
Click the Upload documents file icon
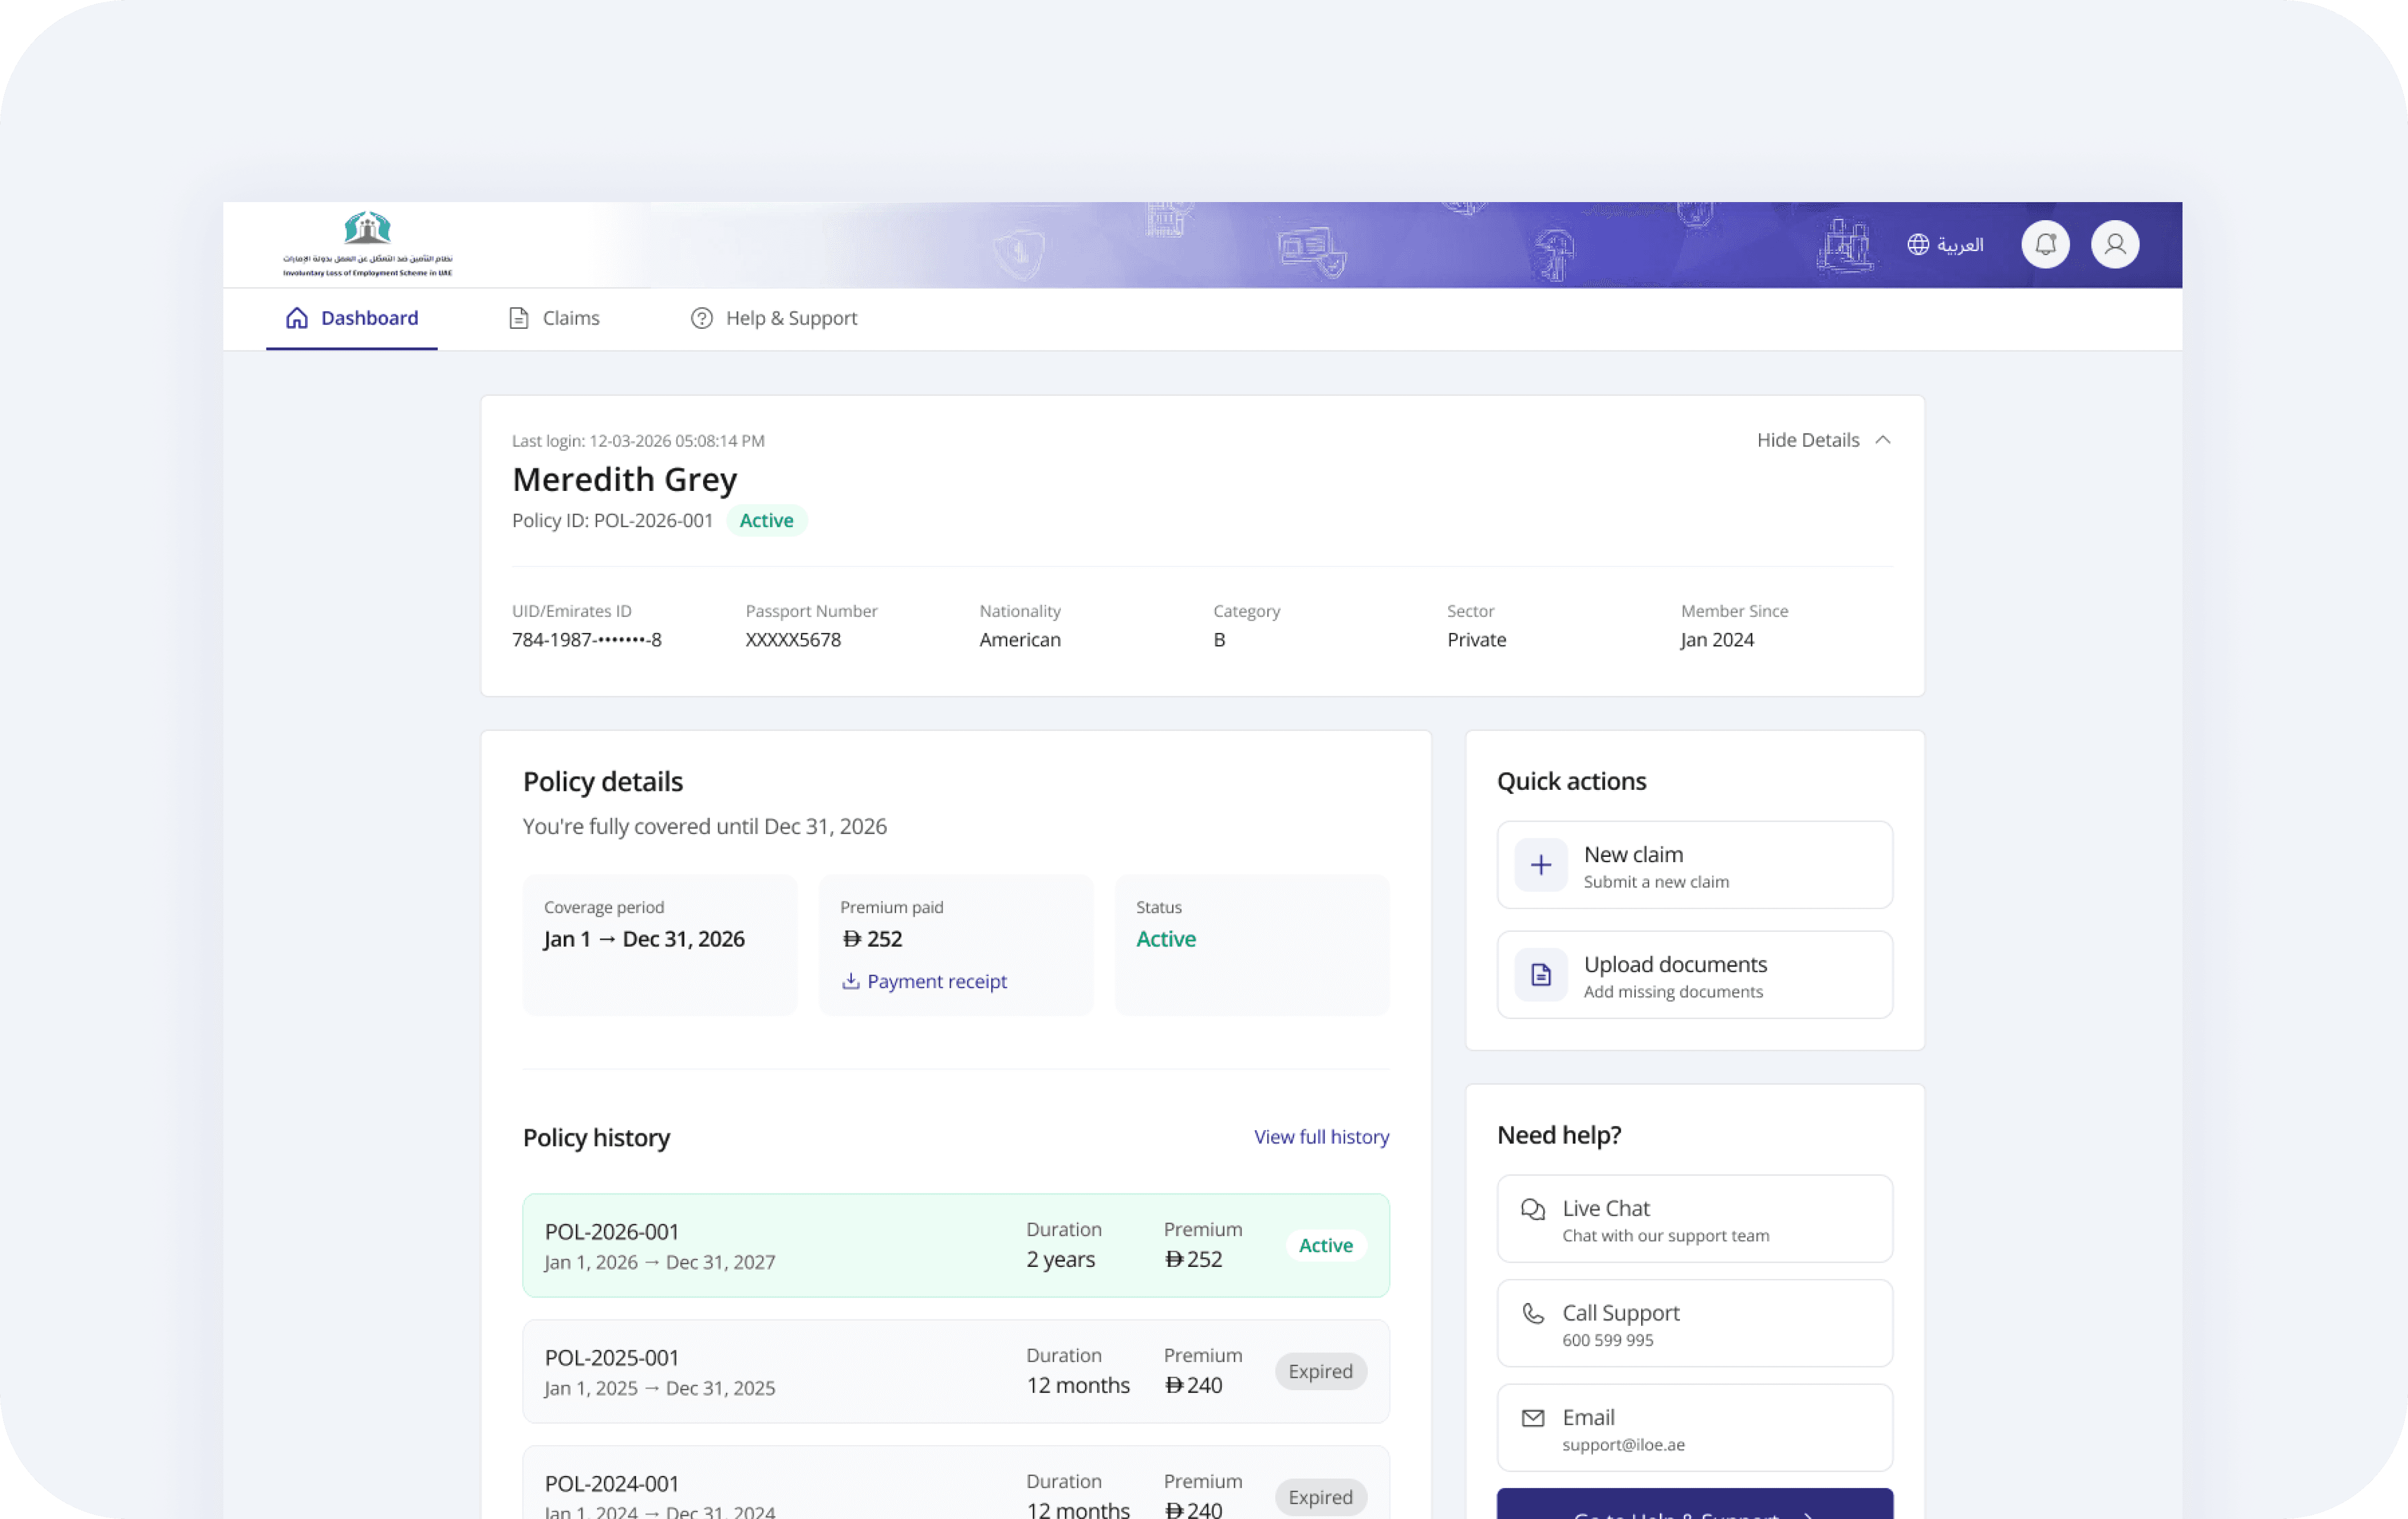click(1540, 975)
